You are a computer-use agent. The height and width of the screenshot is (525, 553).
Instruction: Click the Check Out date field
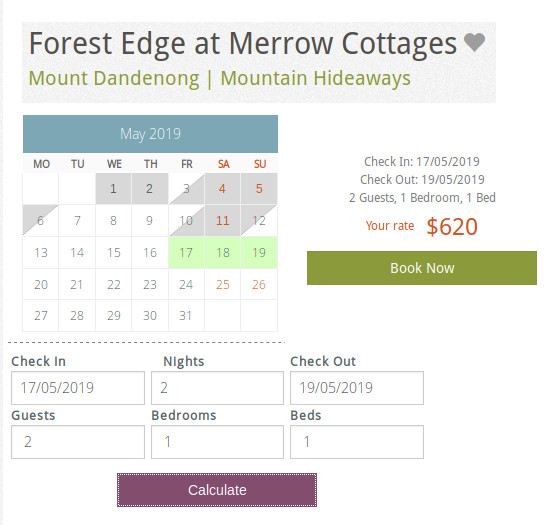point(357,388)
